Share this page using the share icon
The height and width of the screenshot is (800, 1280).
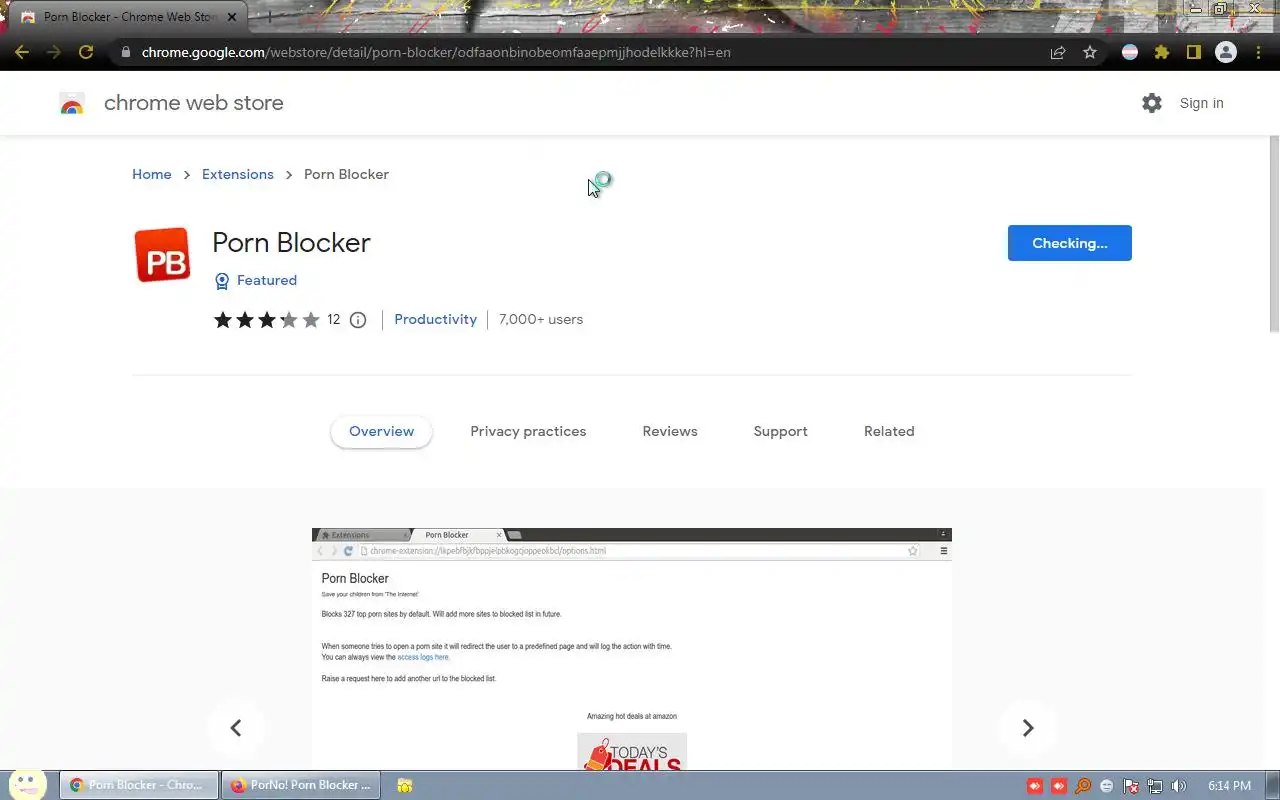tap(1058, 52)
